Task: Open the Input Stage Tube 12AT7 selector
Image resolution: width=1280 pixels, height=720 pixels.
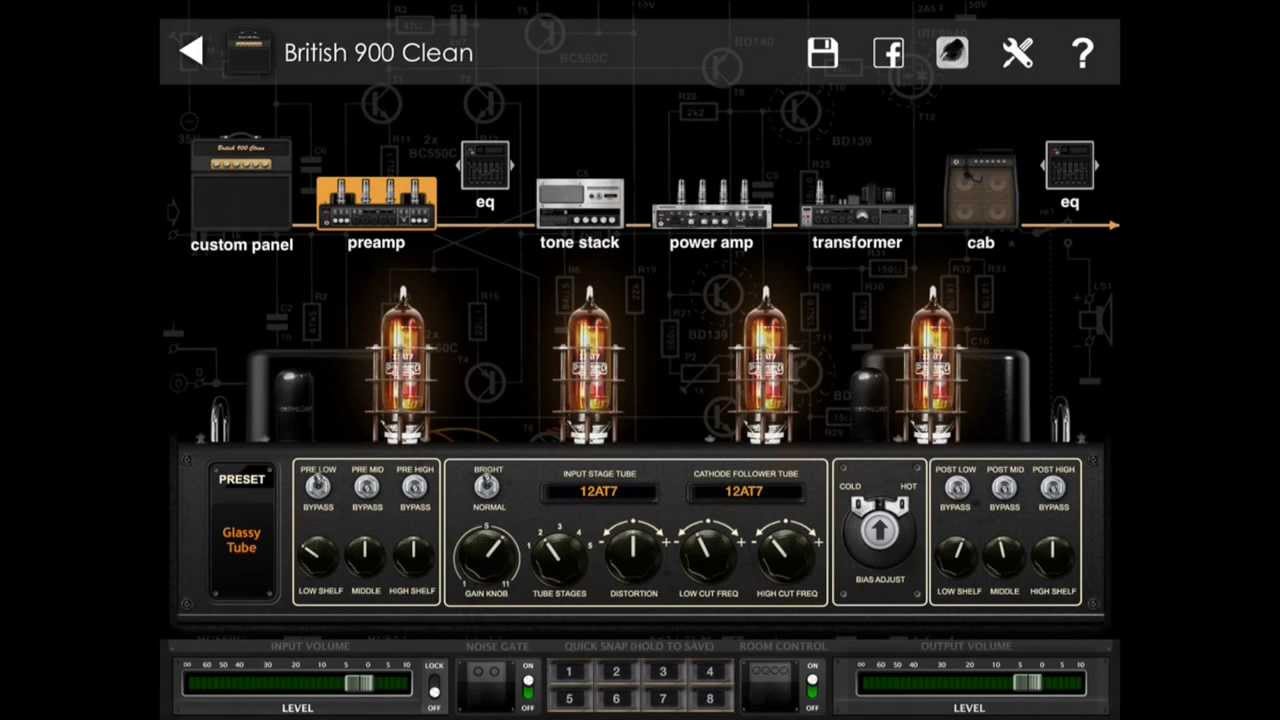Action: pos(599,492)
